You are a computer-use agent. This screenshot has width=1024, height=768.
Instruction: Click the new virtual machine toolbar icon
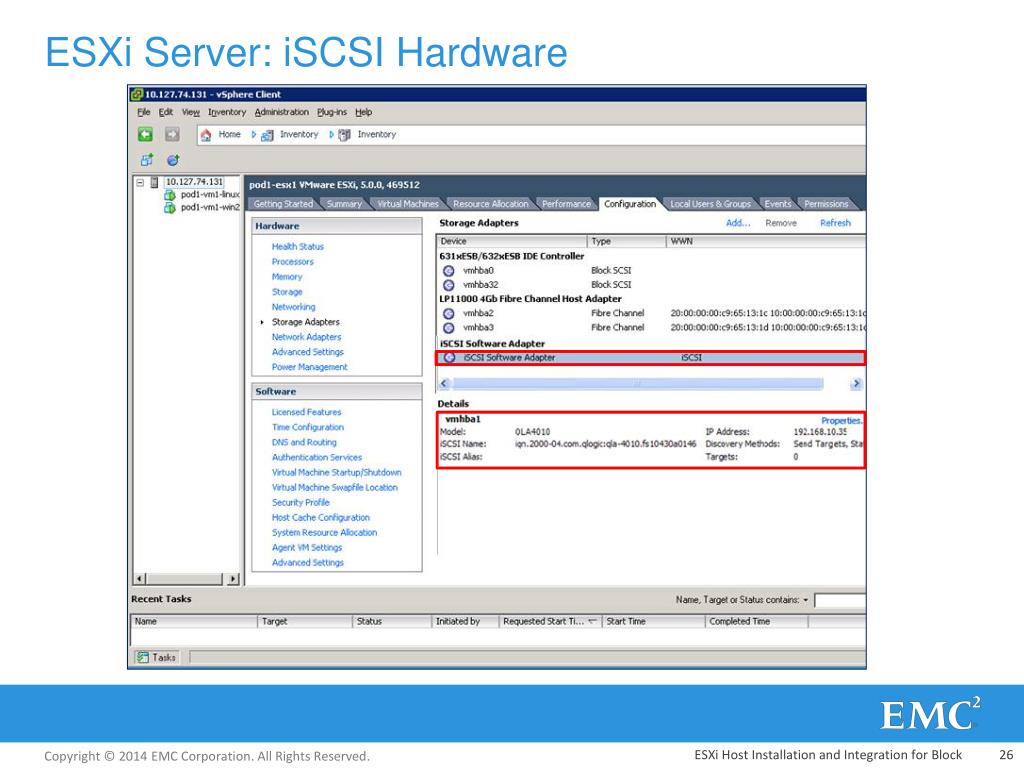pyautogui.click(x=146, y=160)
